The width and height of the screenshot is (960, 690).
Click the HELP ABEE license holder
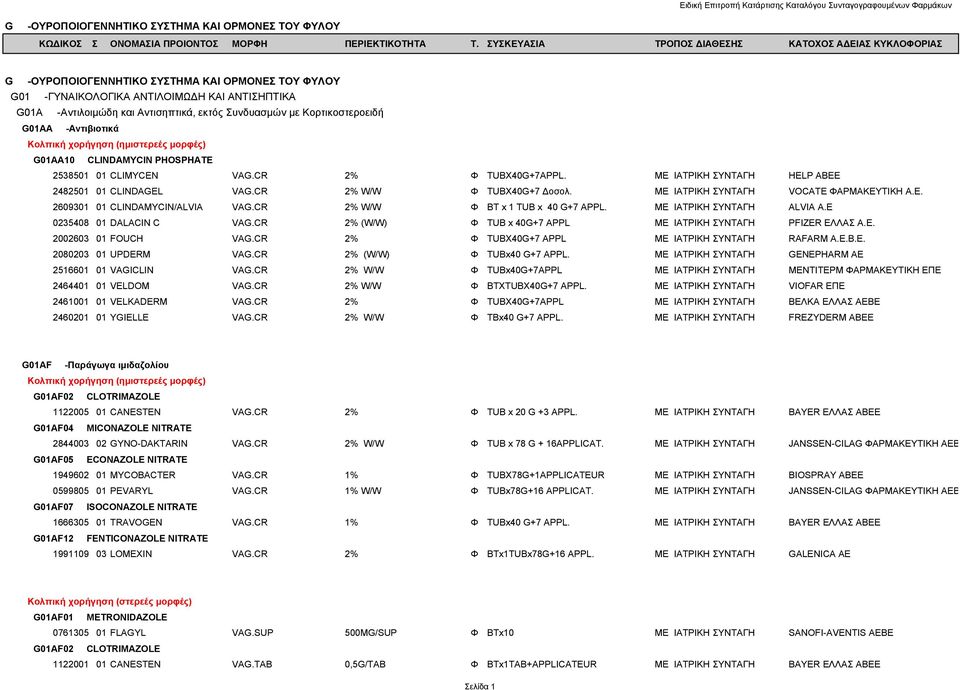pyautogui.click(x=814, y=176)
